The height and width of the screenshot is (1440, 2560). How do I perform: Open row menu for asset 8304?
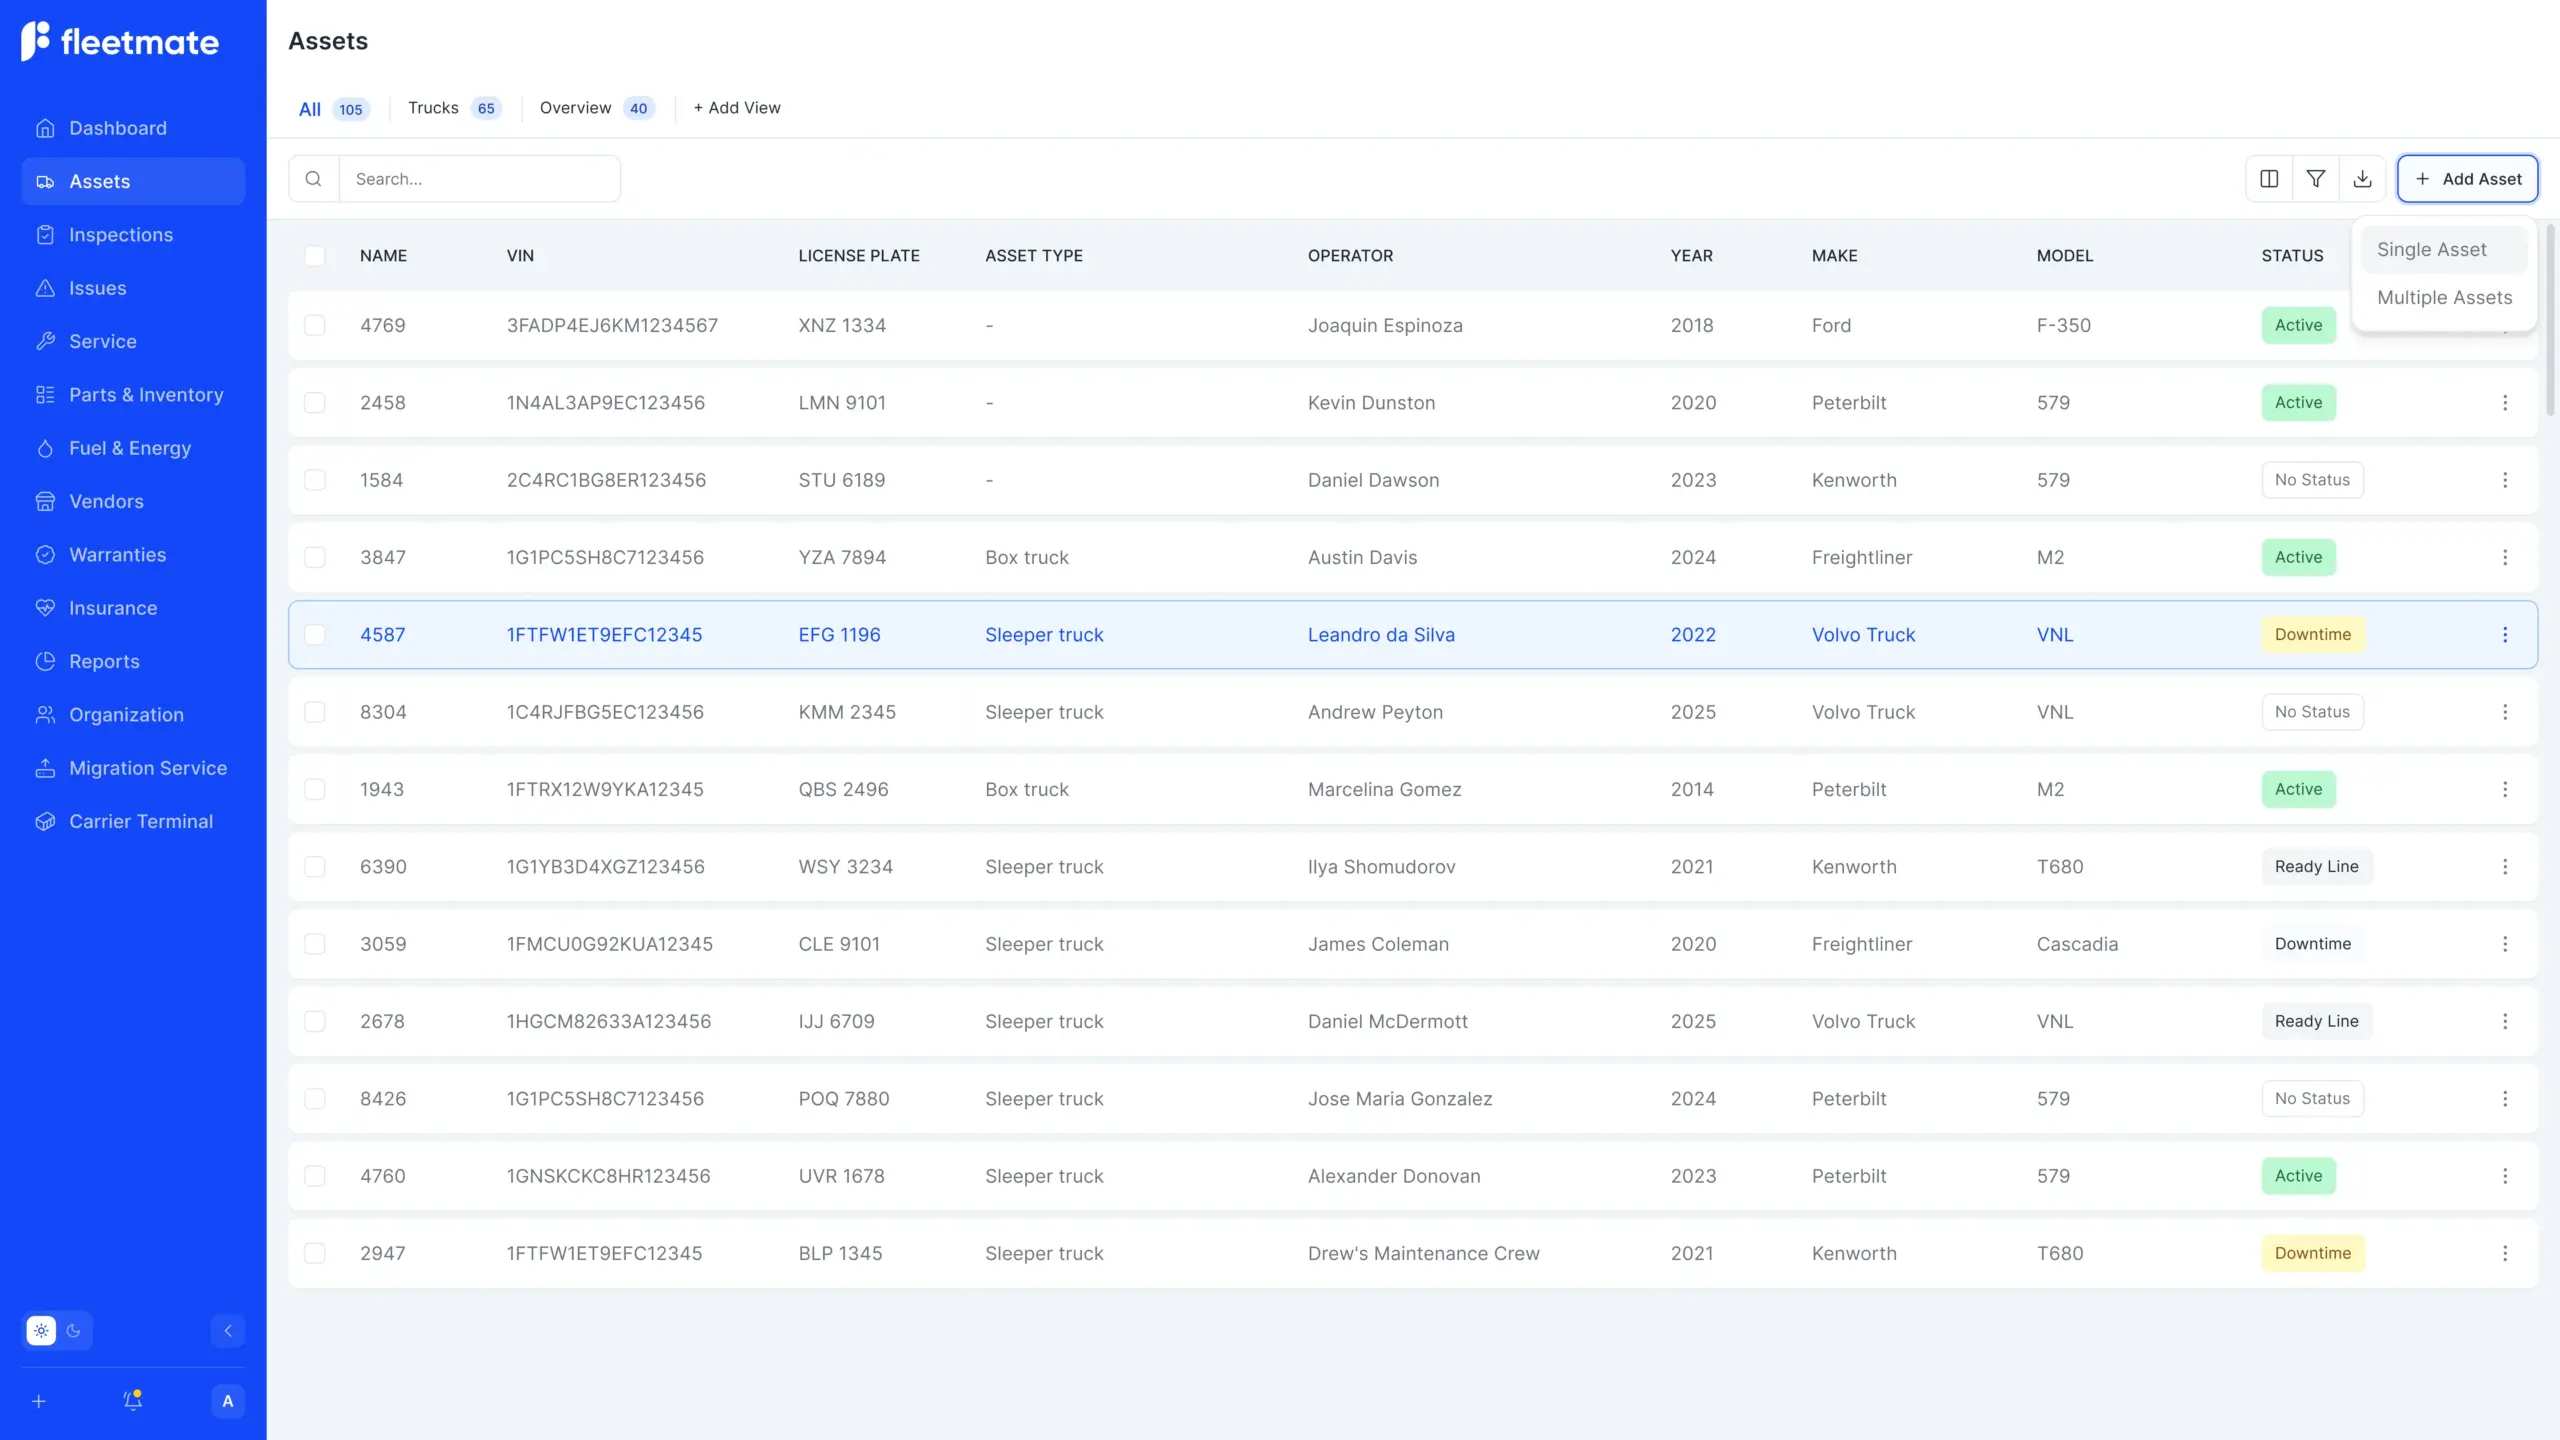click(2505, 712)
